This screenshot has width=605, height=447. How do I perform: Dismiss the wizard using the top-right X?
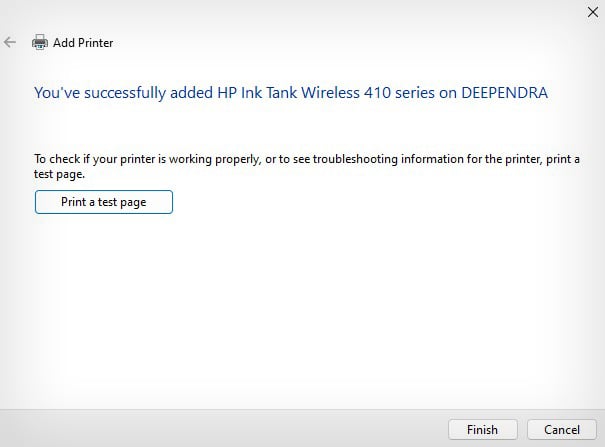593,12
